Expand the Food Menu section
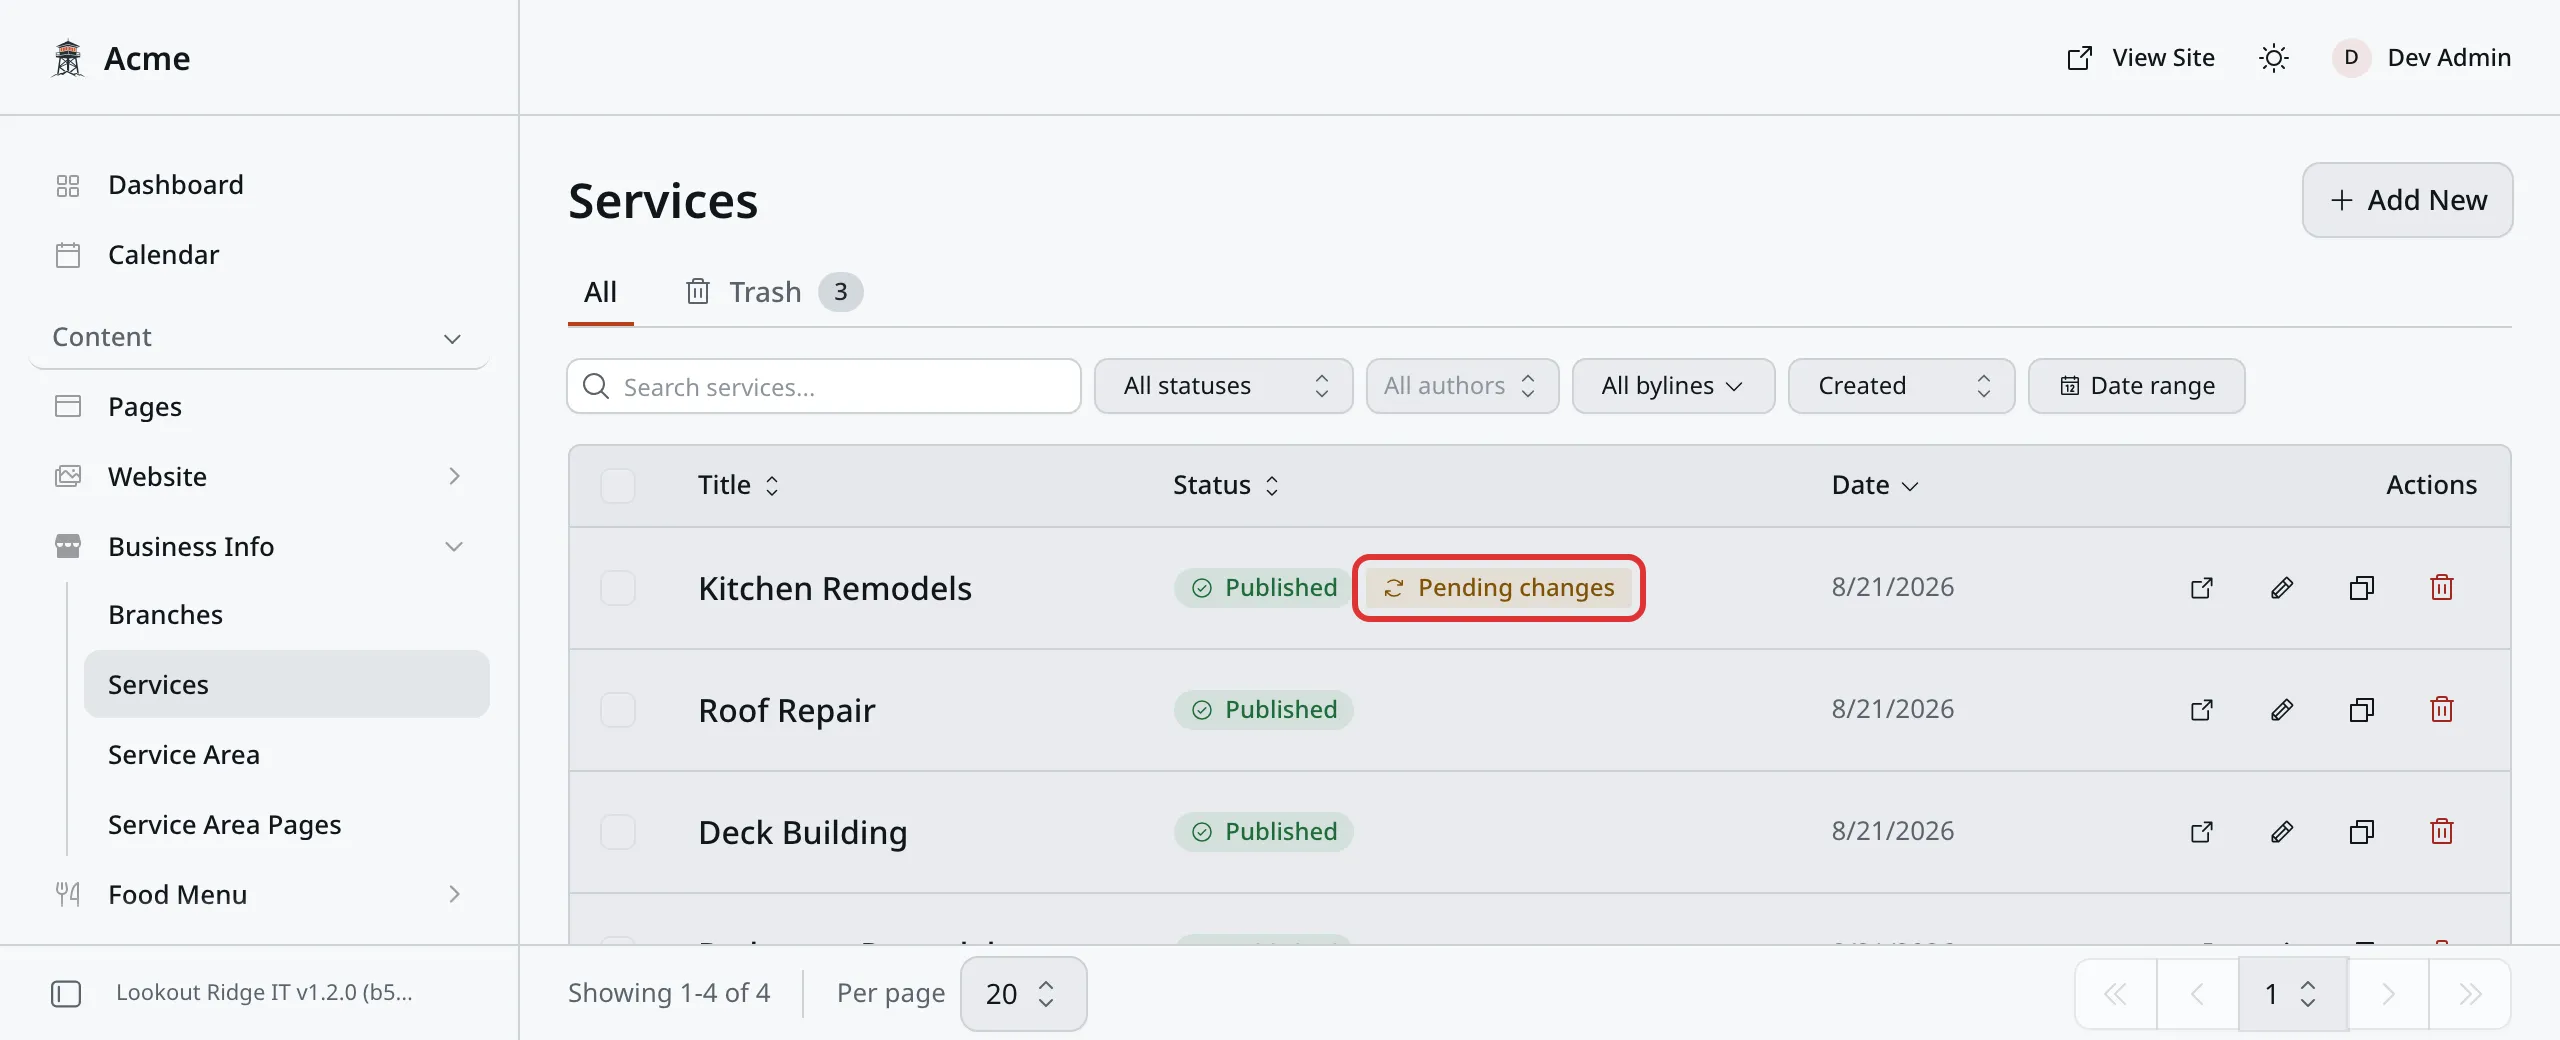2560x1040 pixels. 258,895
